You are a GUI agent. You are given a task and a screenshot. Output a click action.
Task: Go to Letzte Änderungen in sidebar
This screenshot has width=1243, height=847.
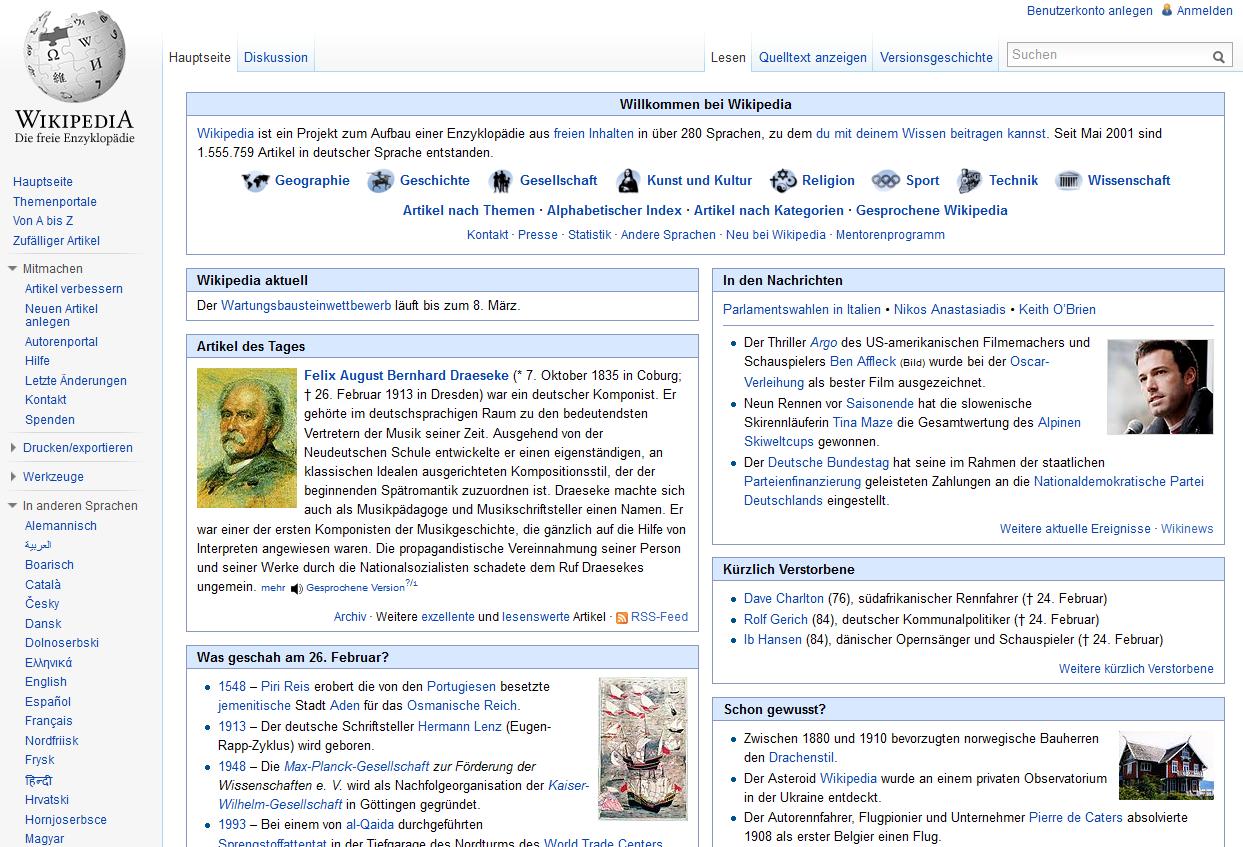[76, 381]
